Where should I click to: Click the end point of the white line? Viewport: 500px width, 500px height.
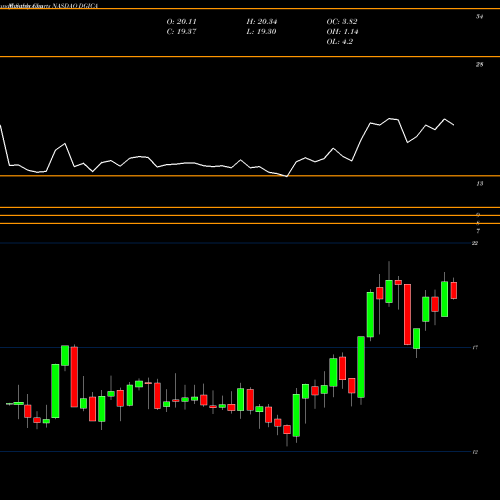pos(454,125)
